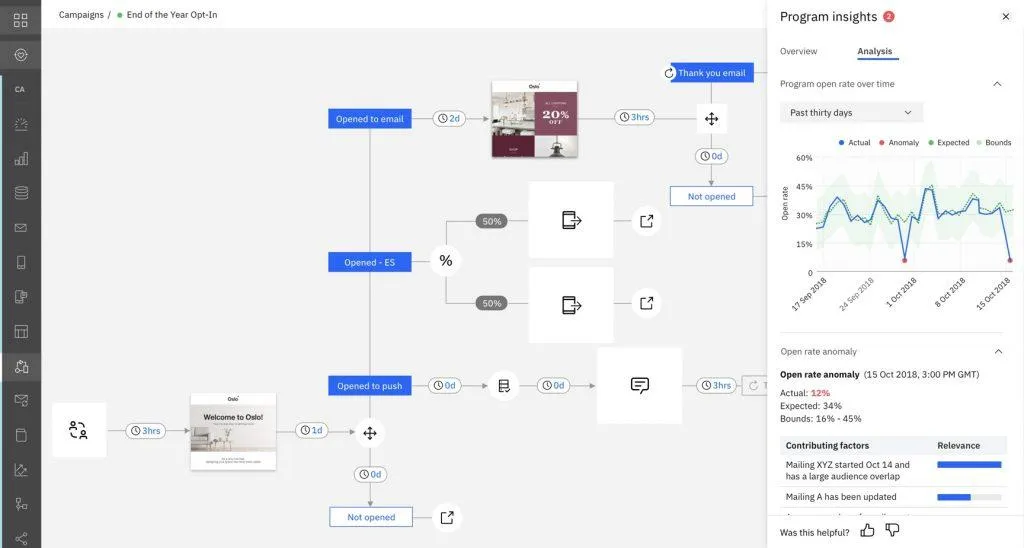Collapse the Open rate anomaly section
1024x548 pixels.
(999, 351)
